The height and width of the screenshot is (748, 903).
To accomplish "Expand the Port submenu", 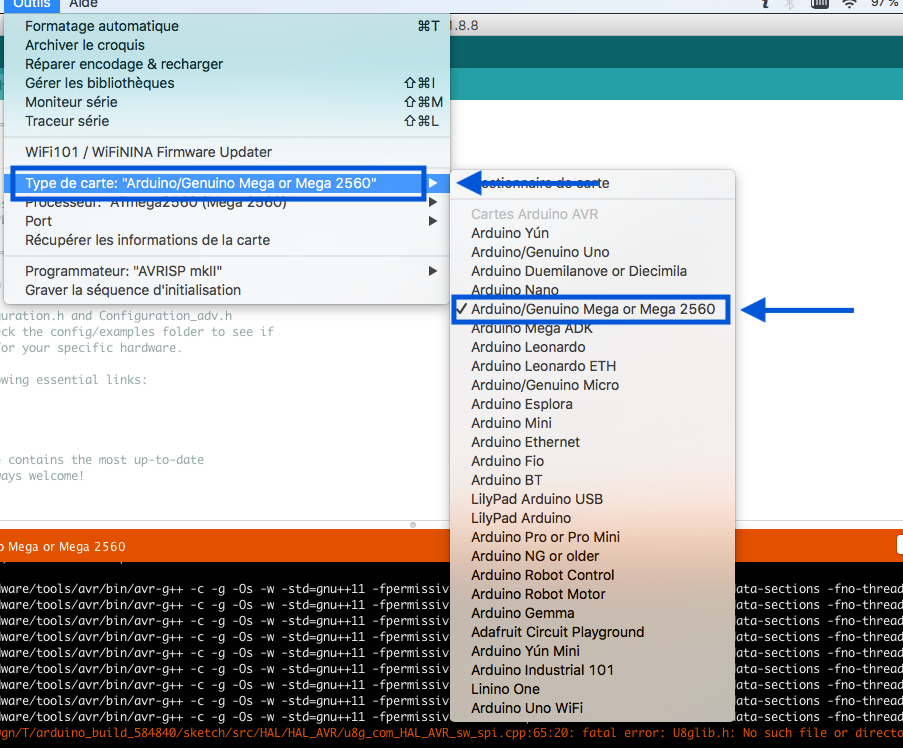I will tap(227, 221).
